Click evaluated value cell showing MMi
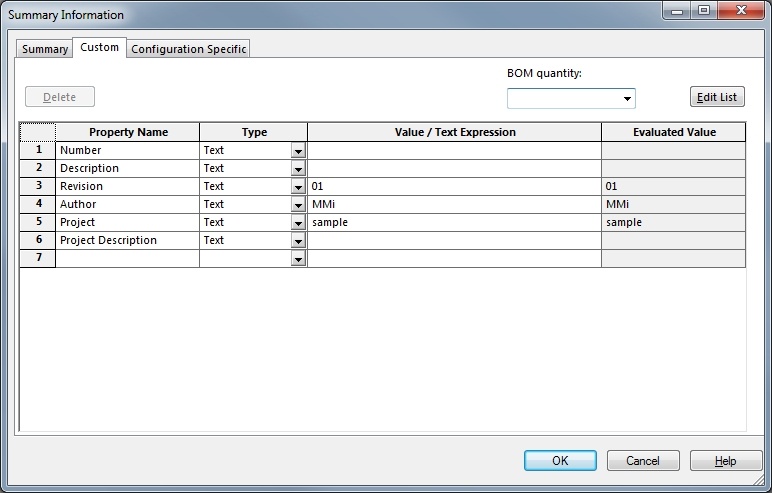772x493 pixels. [674, 204]
